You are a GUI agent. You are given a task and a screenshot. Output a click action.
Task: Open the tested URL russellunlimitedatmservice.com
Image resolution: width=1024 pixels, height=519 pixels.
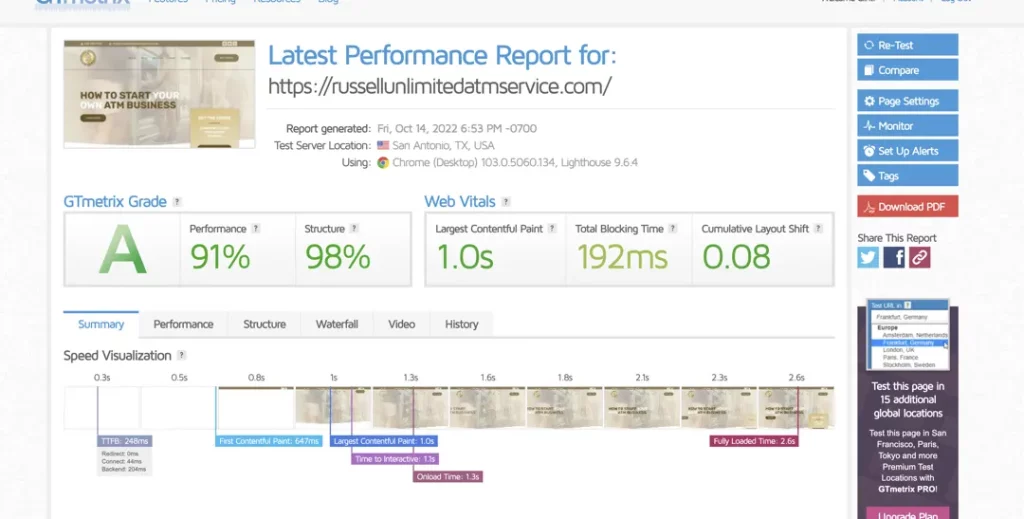(440, 86)
